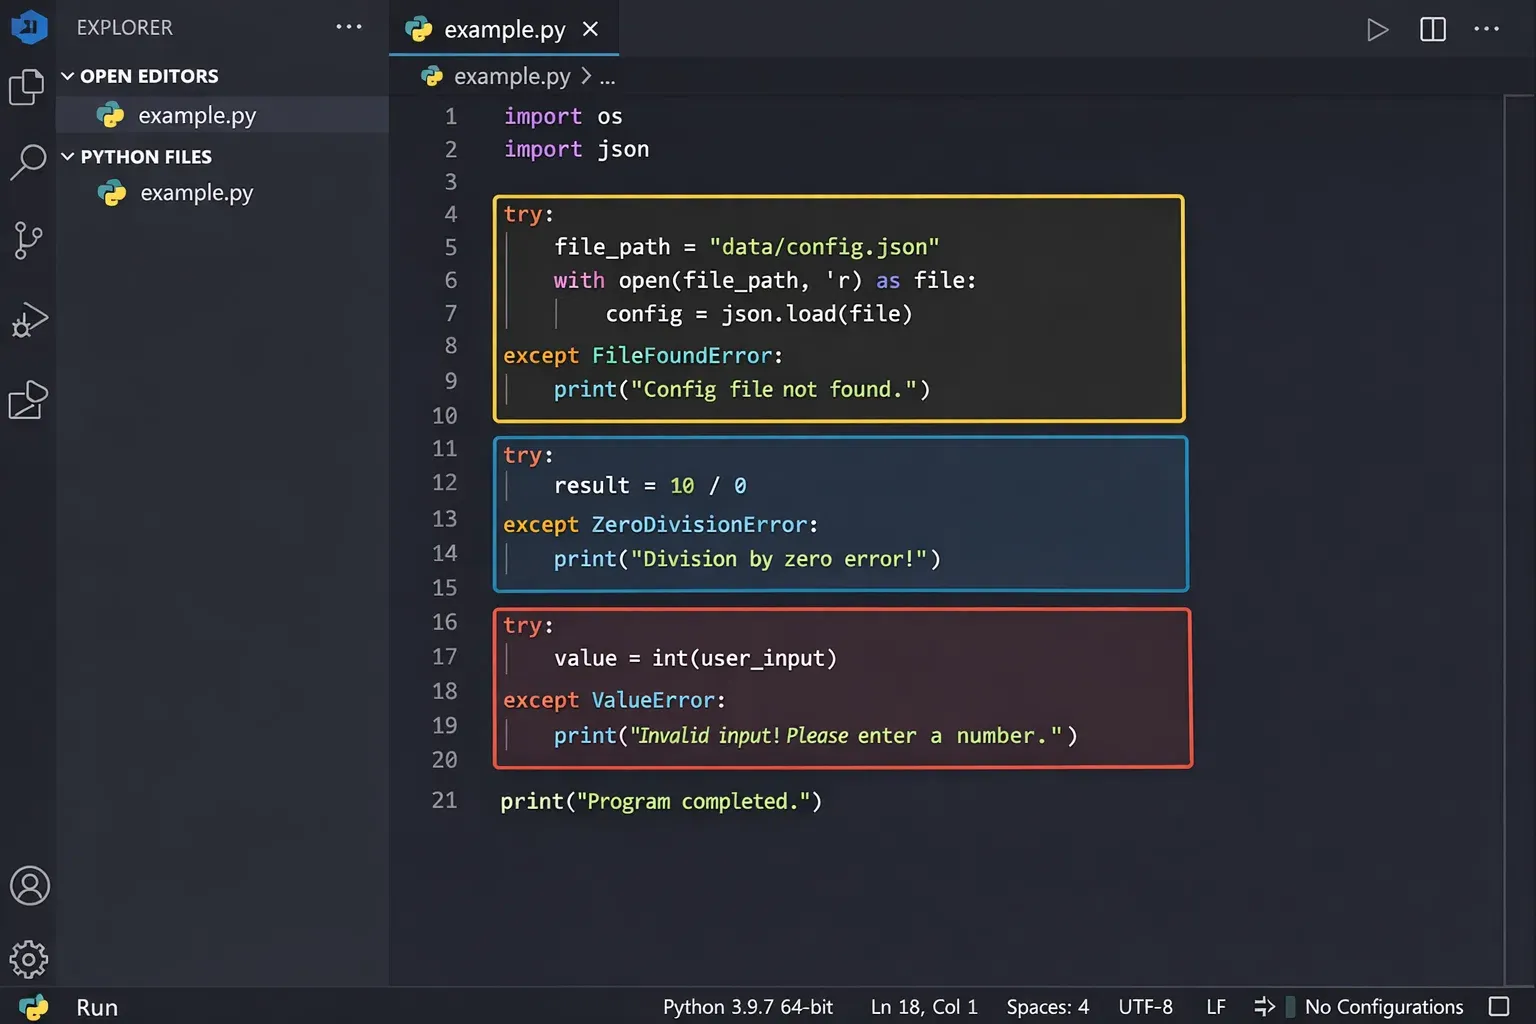Screen dimensions: 1536x1024
Task: Collapse the OPEN EDITORS section
Action: tap(68, 76)
